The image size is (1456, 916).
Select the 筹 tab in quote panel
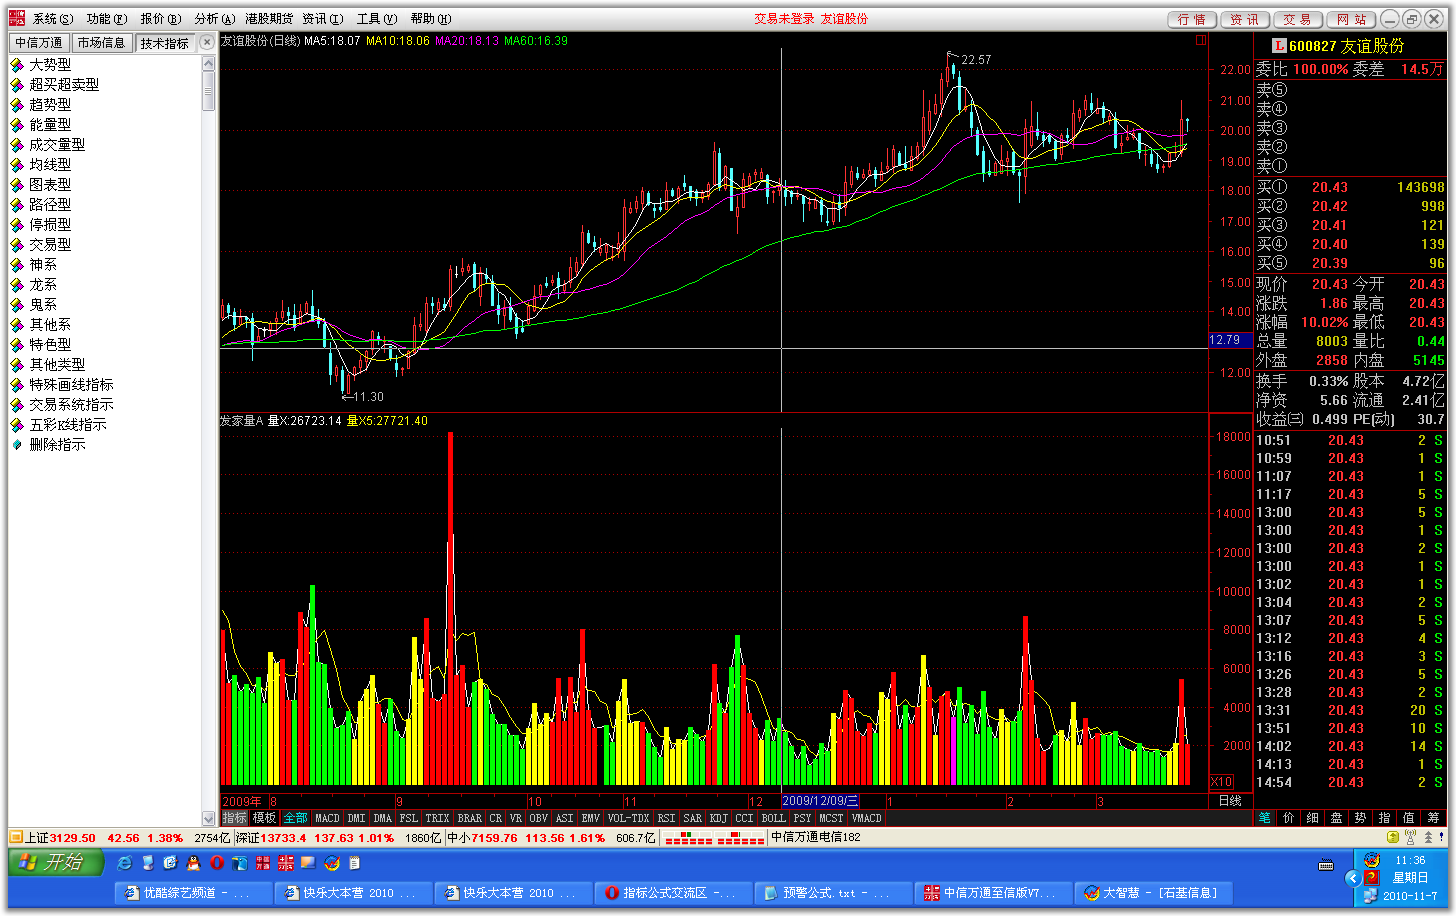(1433, 818)
